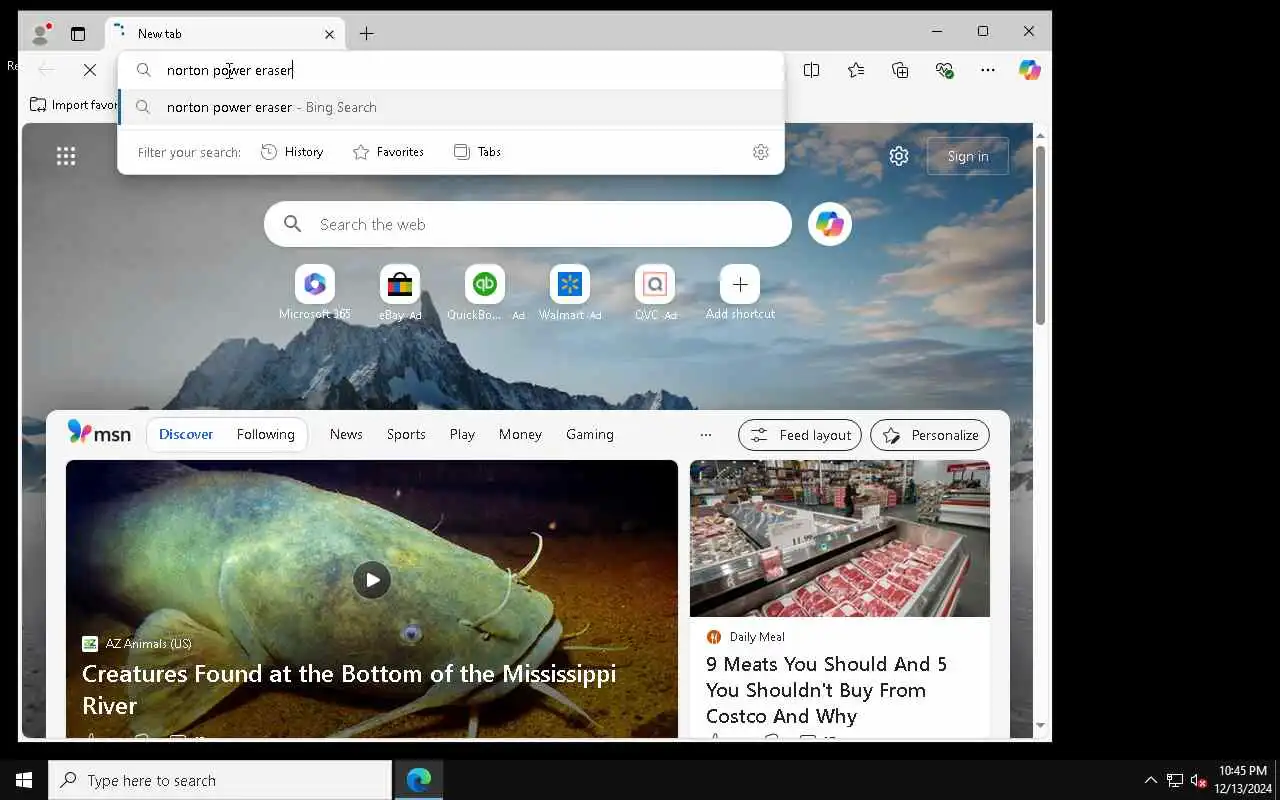Viewport: 1280px width, 800px height.
Task: Click the taskbar Type here to search box
Action: pos(220,780)
